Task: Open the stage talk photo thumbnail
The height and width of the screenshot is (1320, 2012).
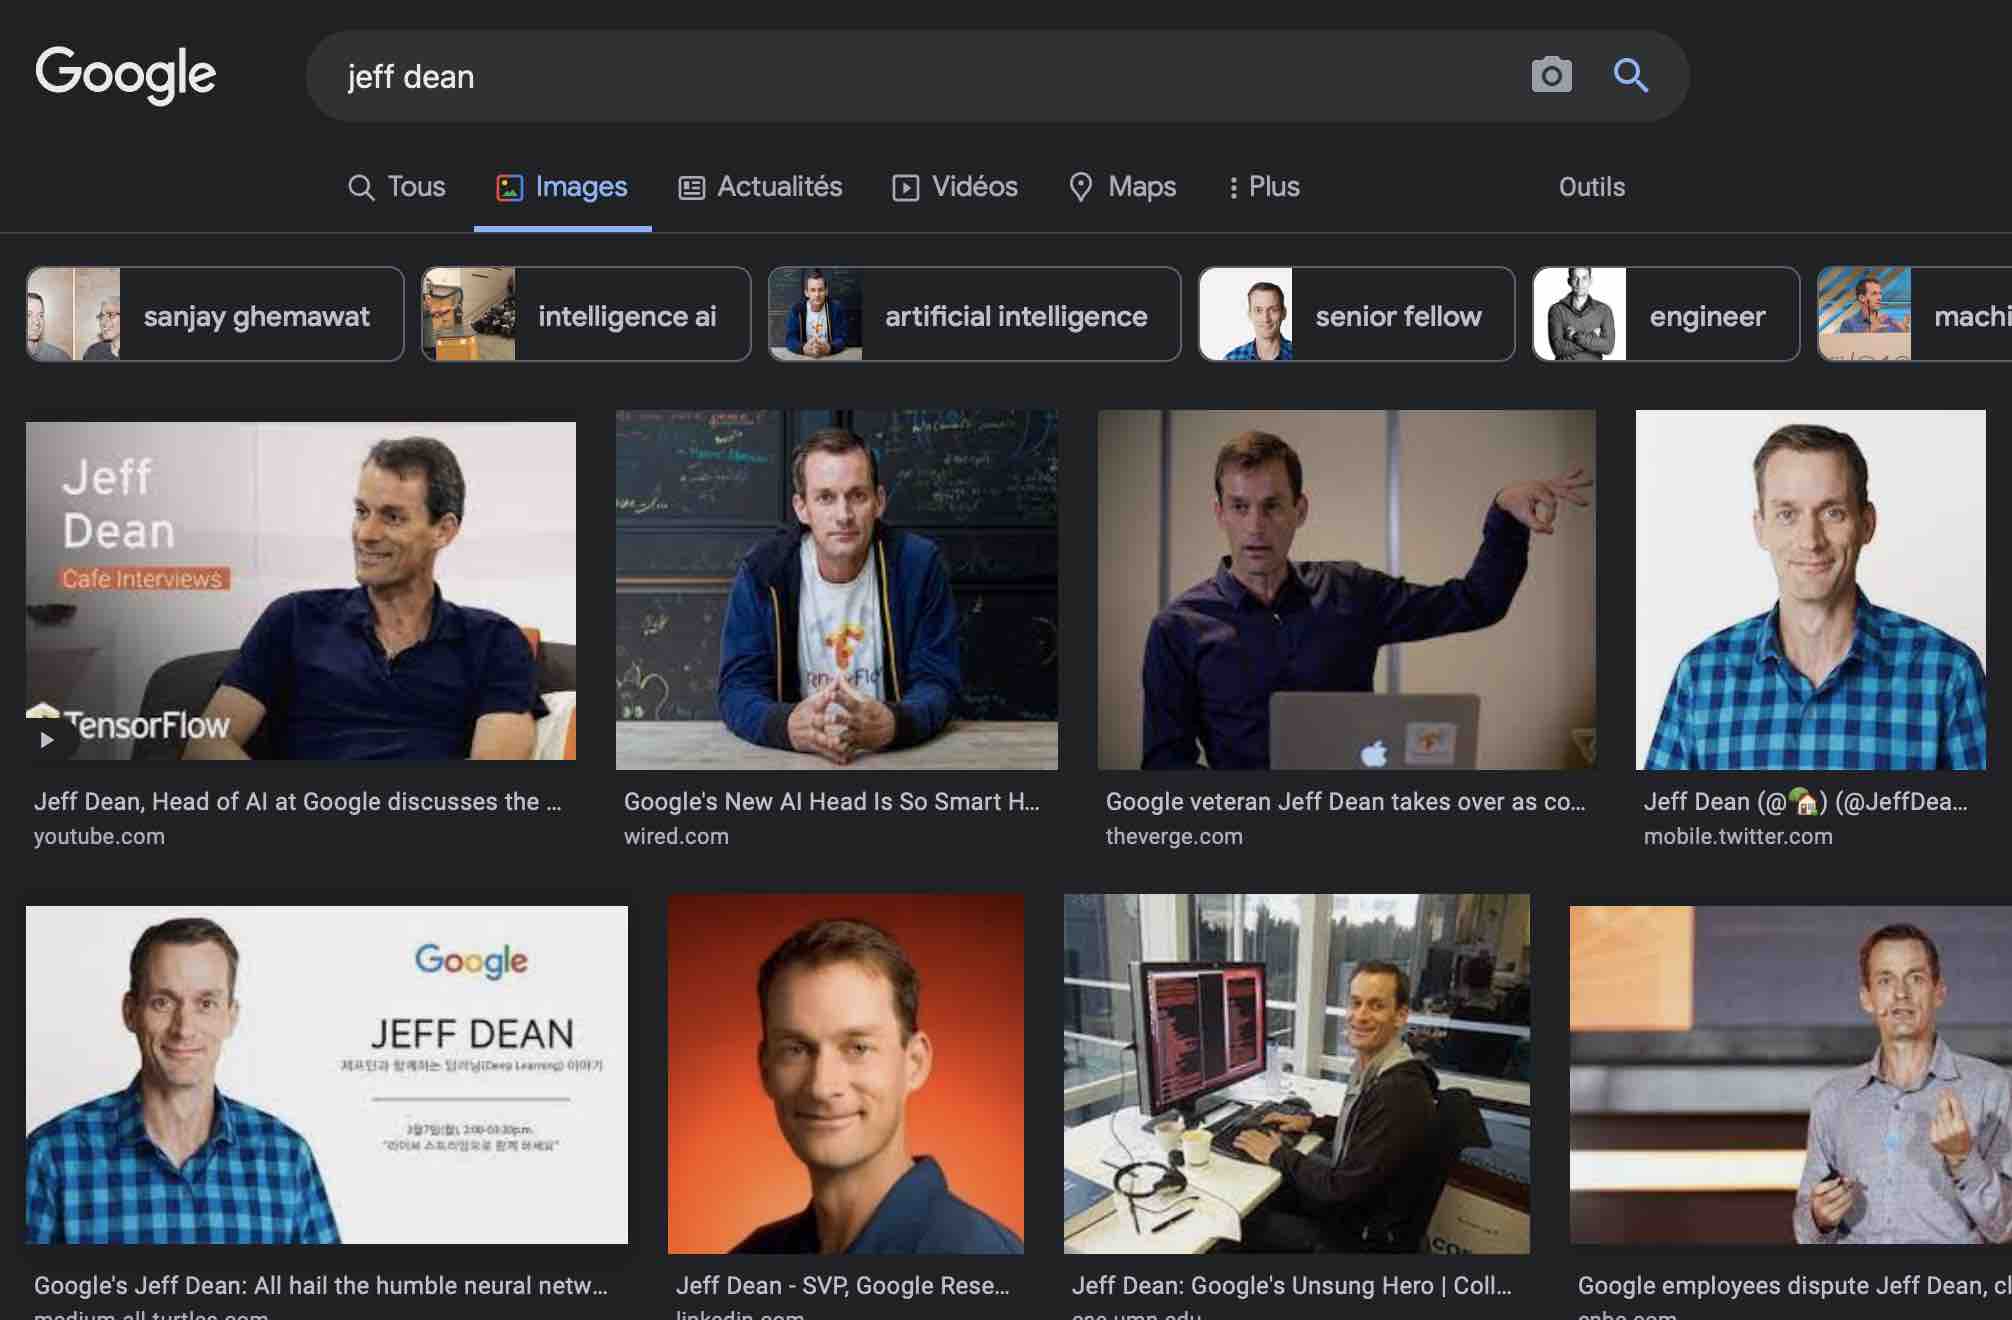Action: 1791,1075
